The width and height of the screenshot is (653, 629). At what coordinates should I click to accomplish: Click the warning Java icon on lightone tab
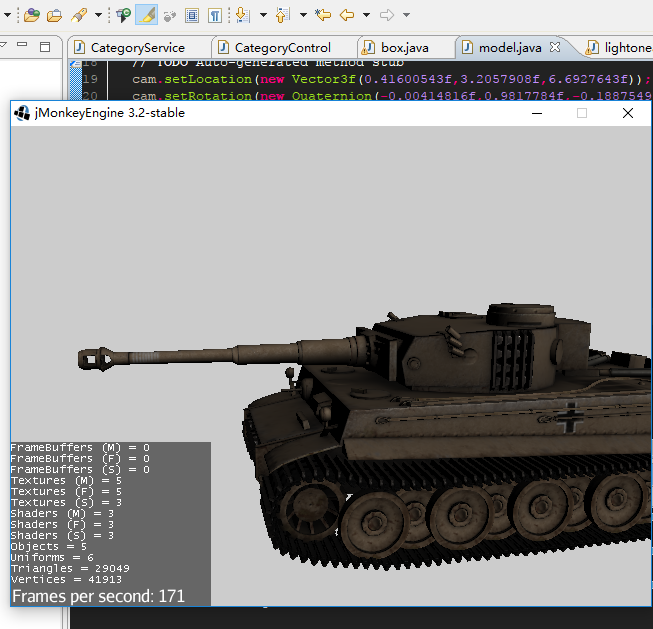592,47
